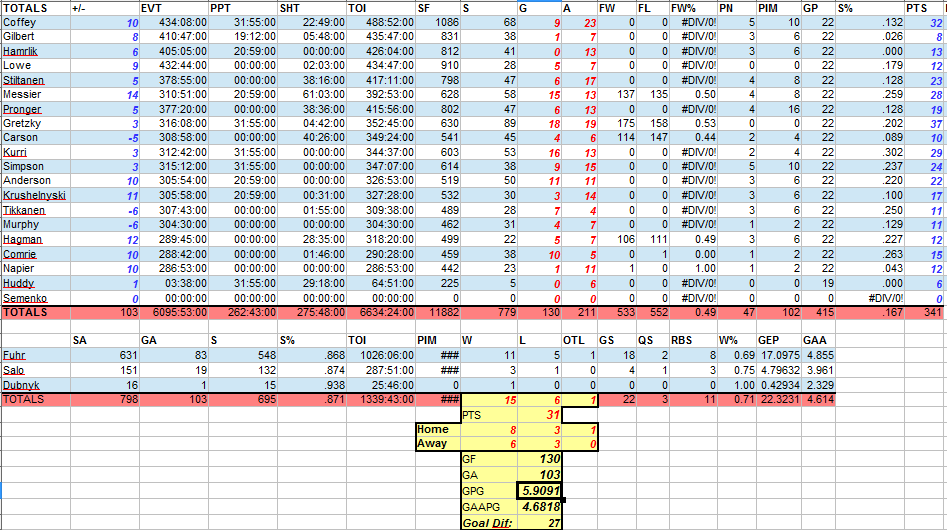Select the Murphy name cell
The image size is (947, 530).
tap(36, 225)
